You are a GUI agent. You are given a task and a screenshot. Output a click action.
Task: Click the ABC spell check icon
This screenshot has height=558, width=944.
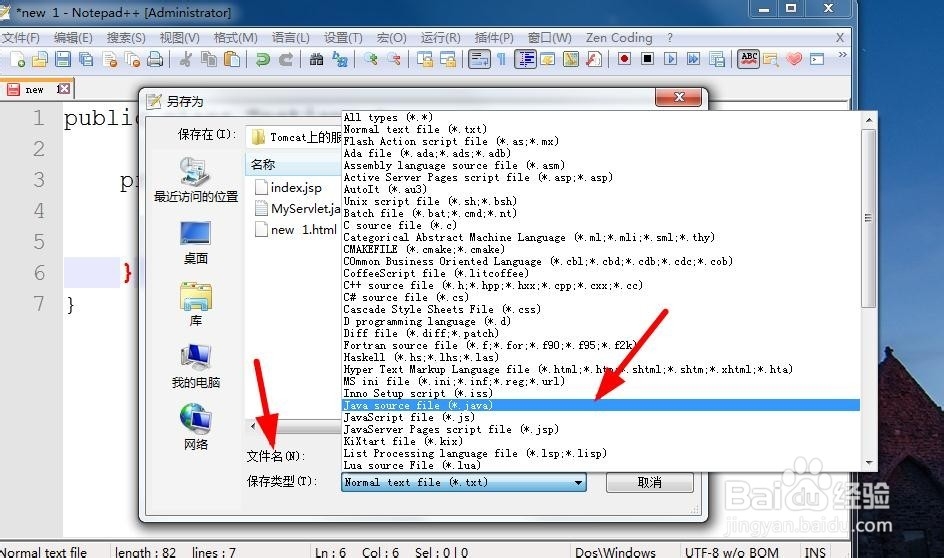(748, 59)
